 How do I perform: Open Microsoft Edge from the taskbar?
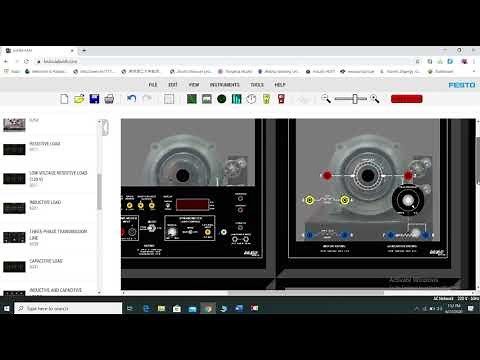click(x=146, y=309)
